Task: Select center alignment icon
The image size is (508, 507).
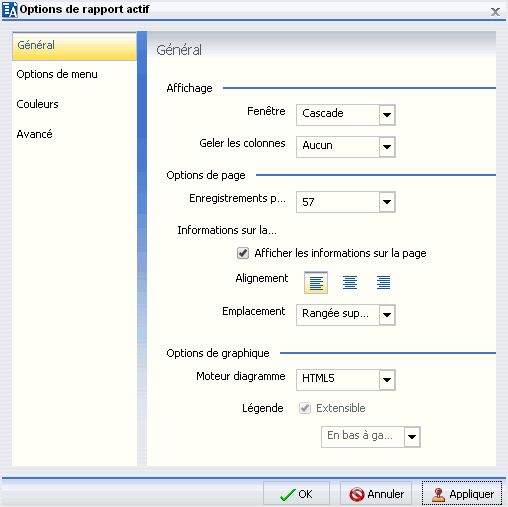Action: (x=350, y=283)
